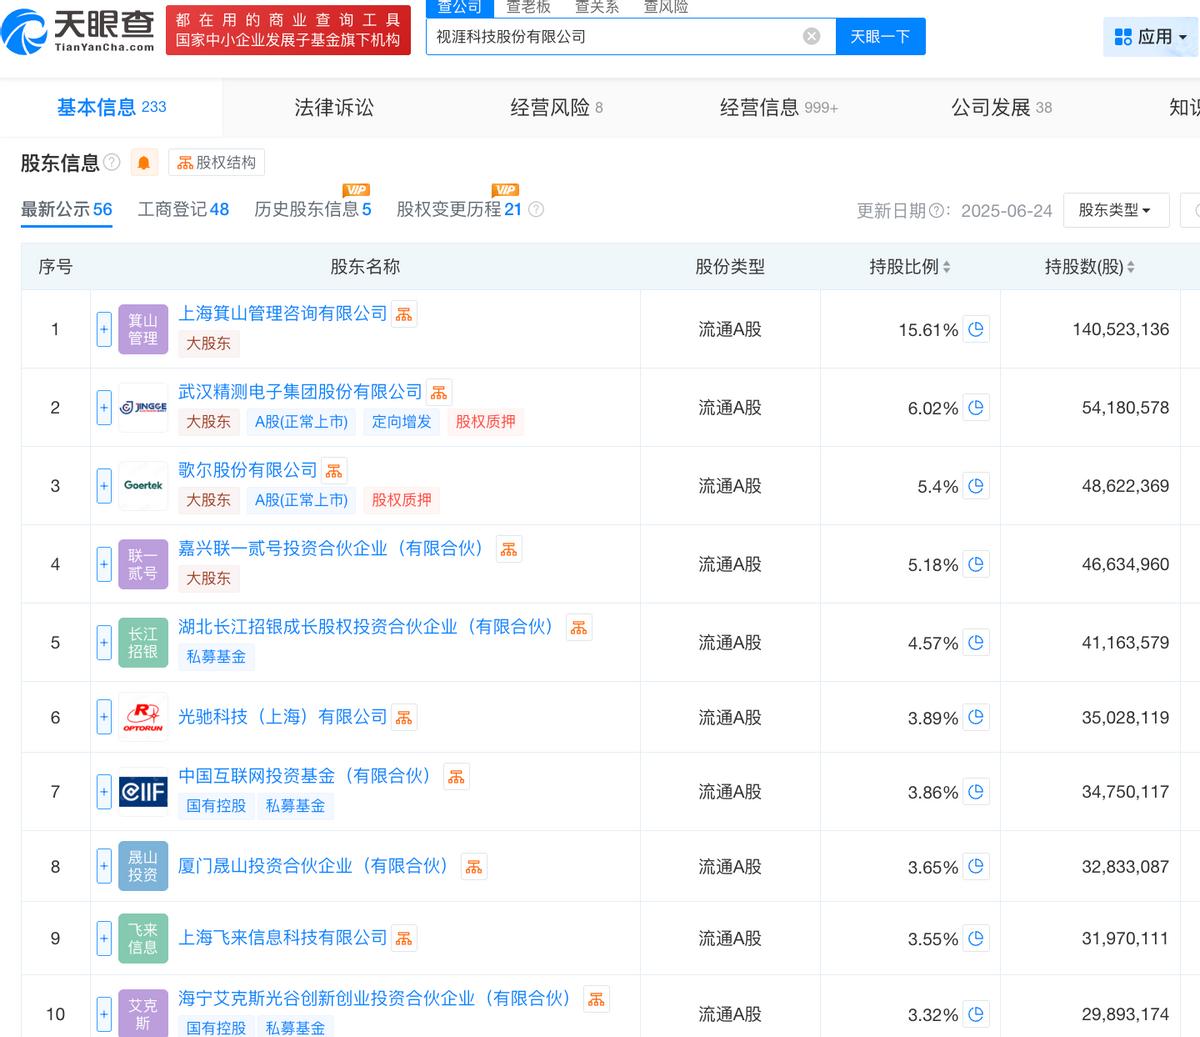Select 工商登记 48 sub-tab
Viewport: 1200px width, 1037px height.
pos(183,210)
